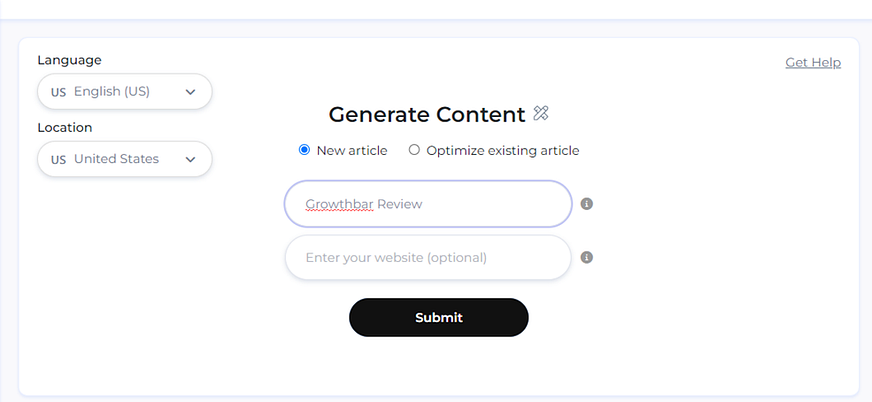Focus the Growthbar Review keyword input field

pos(428,204)
